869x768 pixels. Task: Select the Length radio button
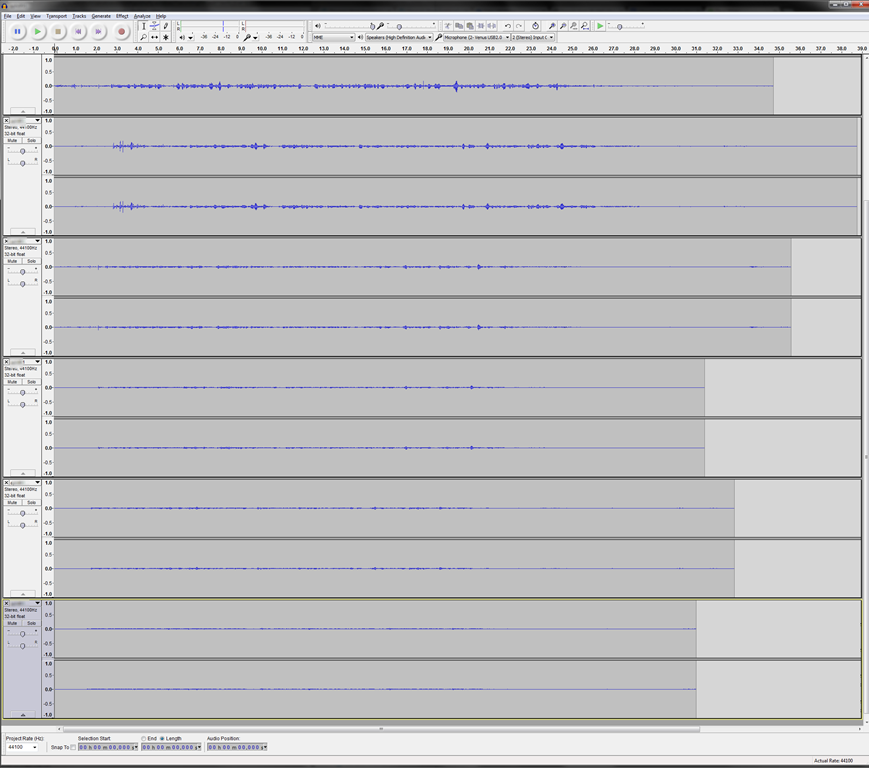pyautogui.click(x=162, y=739)
